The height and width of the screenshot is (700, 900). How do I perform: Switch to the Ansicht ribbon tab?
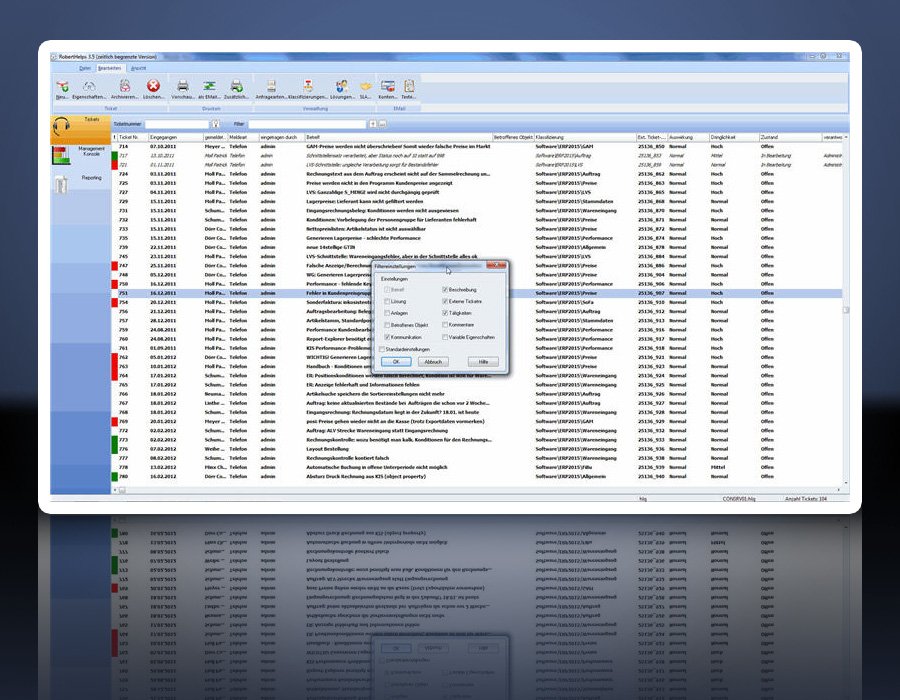tap(138, 68)
